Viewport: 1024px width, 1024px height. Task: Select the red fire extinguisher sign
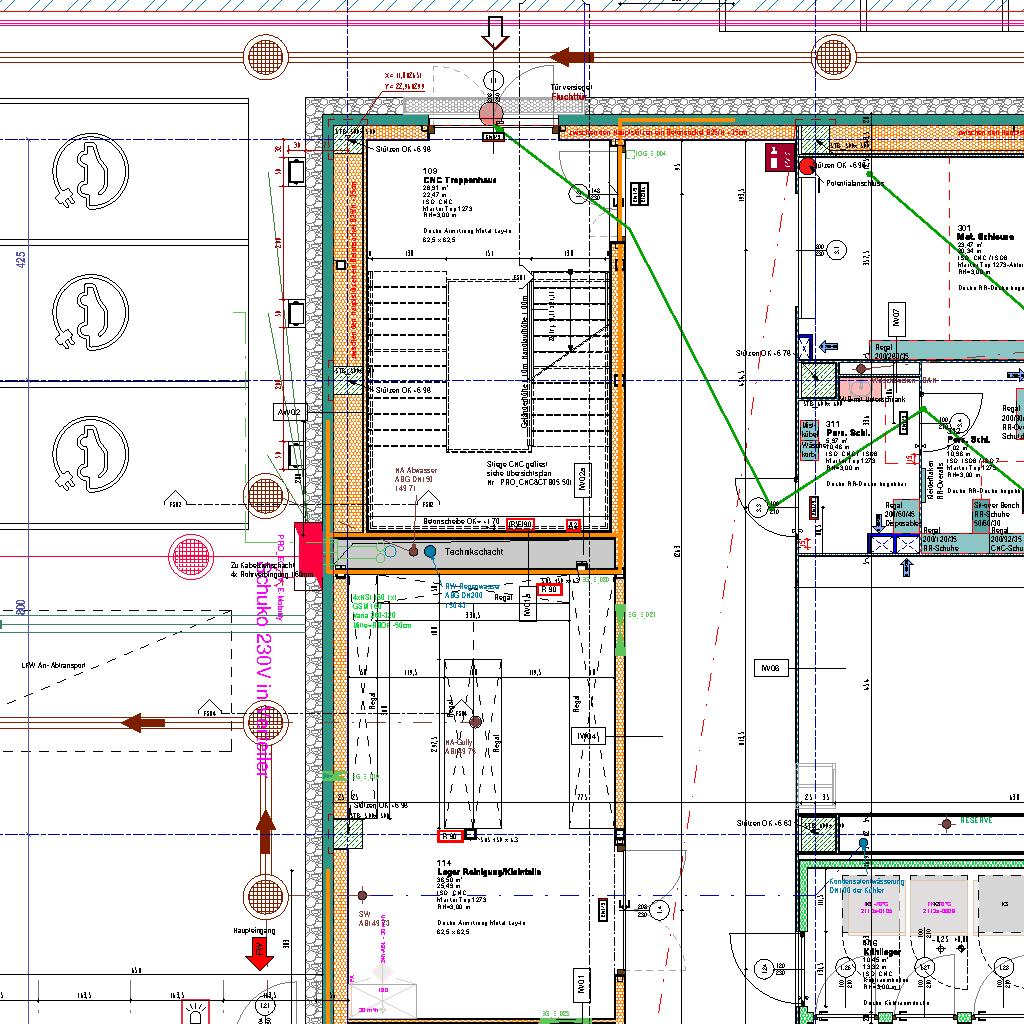(x=780, y=157)
